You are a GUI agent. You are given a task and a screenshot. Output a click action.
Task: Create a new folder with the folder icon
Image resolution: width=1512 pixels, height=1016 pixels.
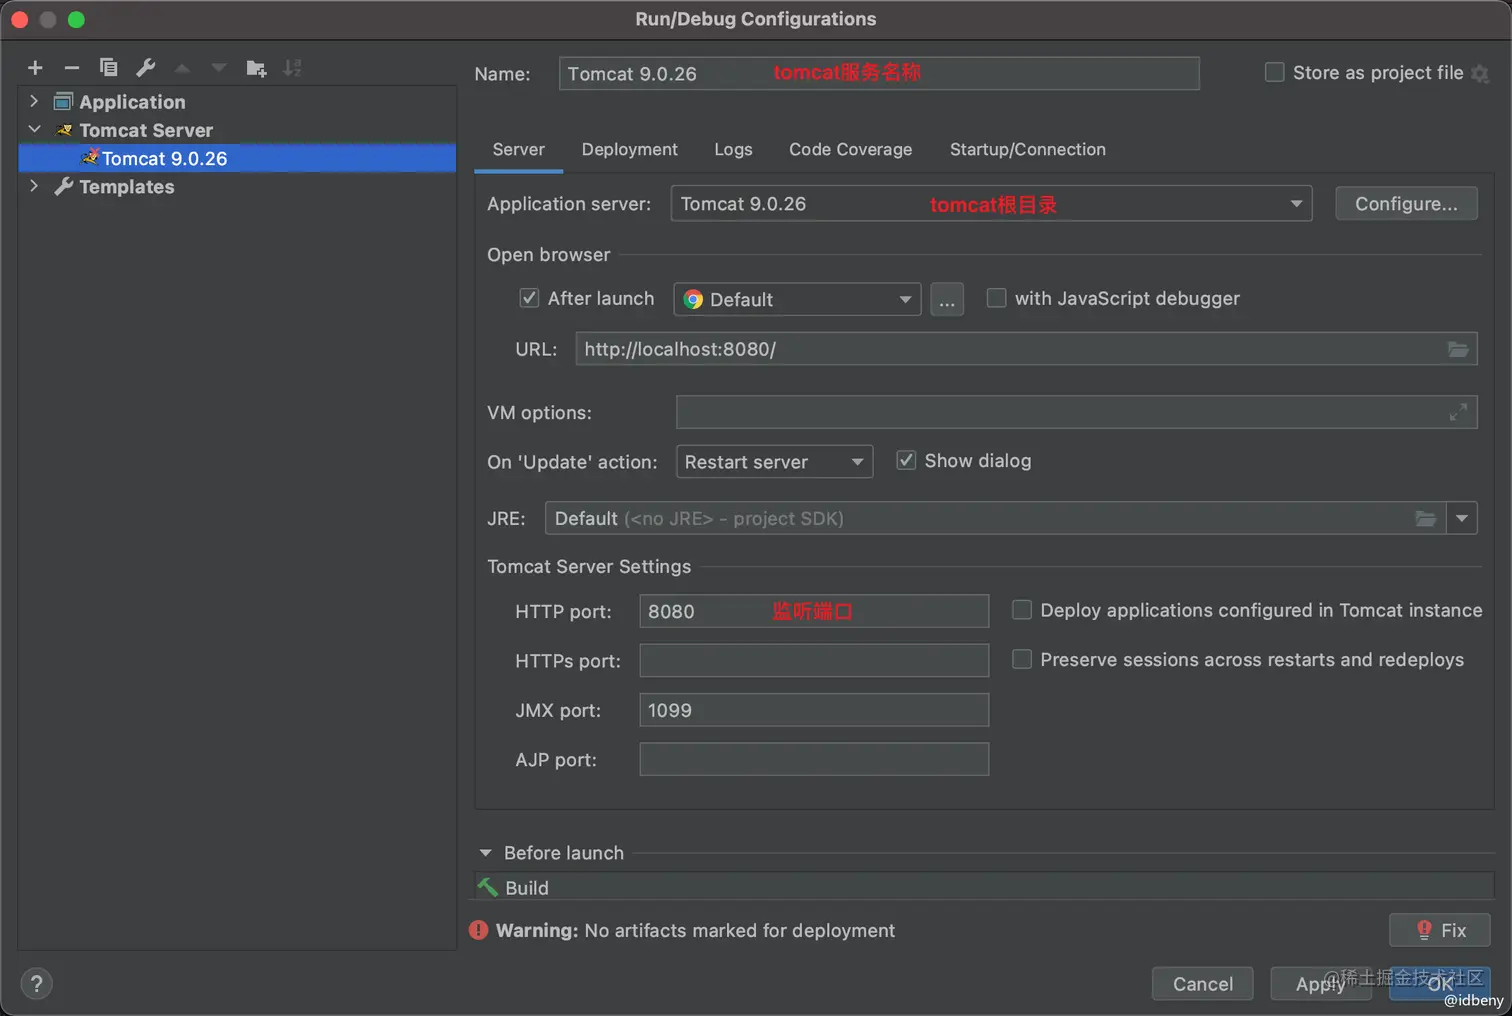[x=256, y=68]
